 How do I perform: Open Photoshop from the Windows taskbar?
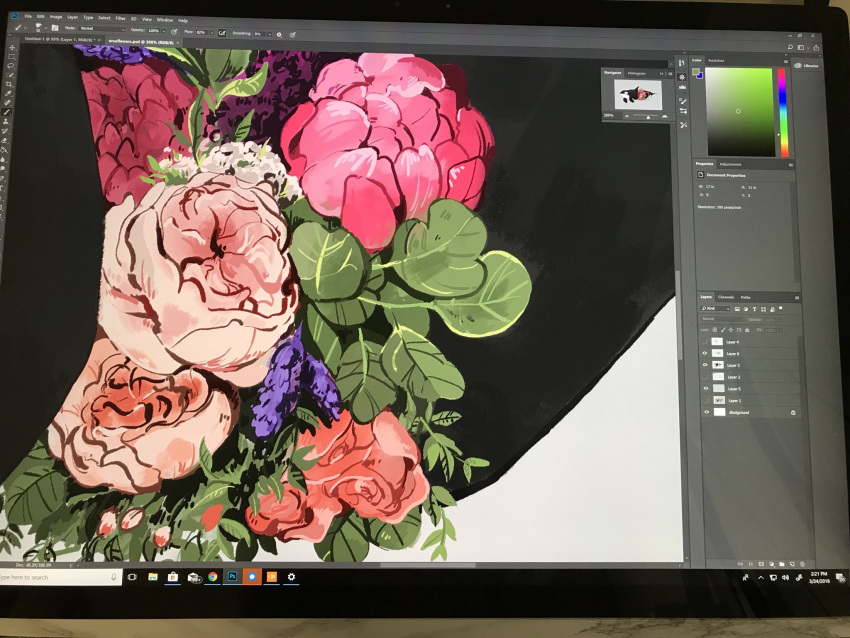point(232,576)
